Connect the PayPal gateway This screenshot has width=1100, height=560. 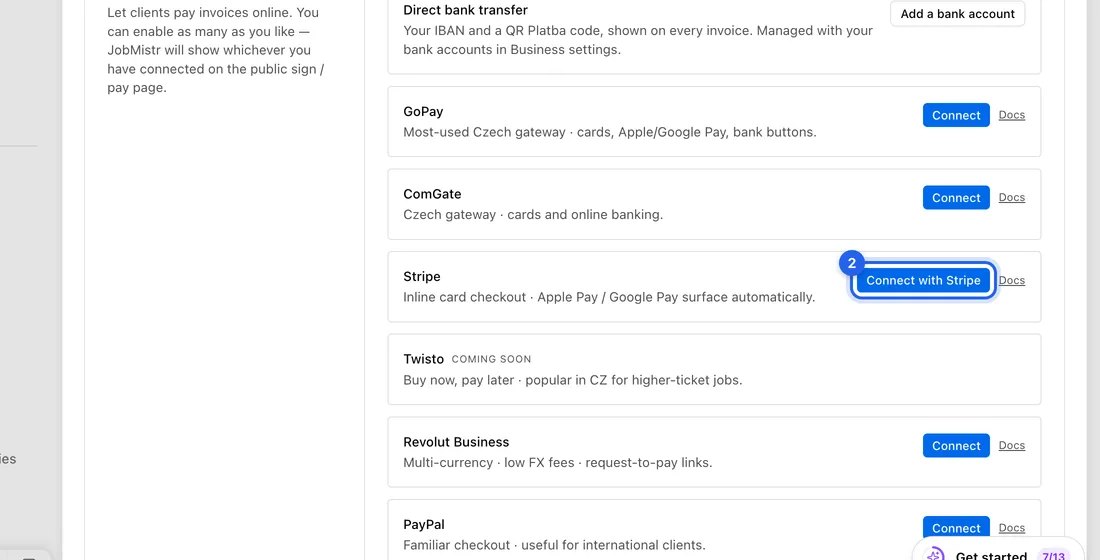pyautogui.click(x=956, y=528)
